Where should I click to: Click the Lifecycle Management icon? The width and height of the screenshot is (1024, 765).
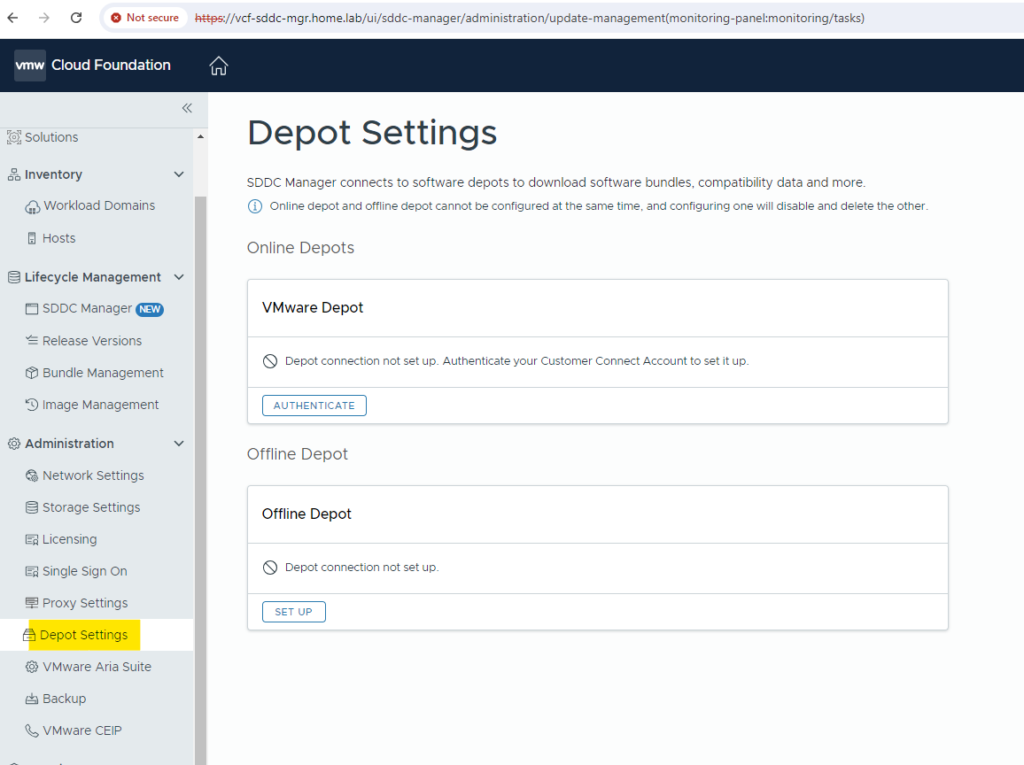click(x=14, y=277)
